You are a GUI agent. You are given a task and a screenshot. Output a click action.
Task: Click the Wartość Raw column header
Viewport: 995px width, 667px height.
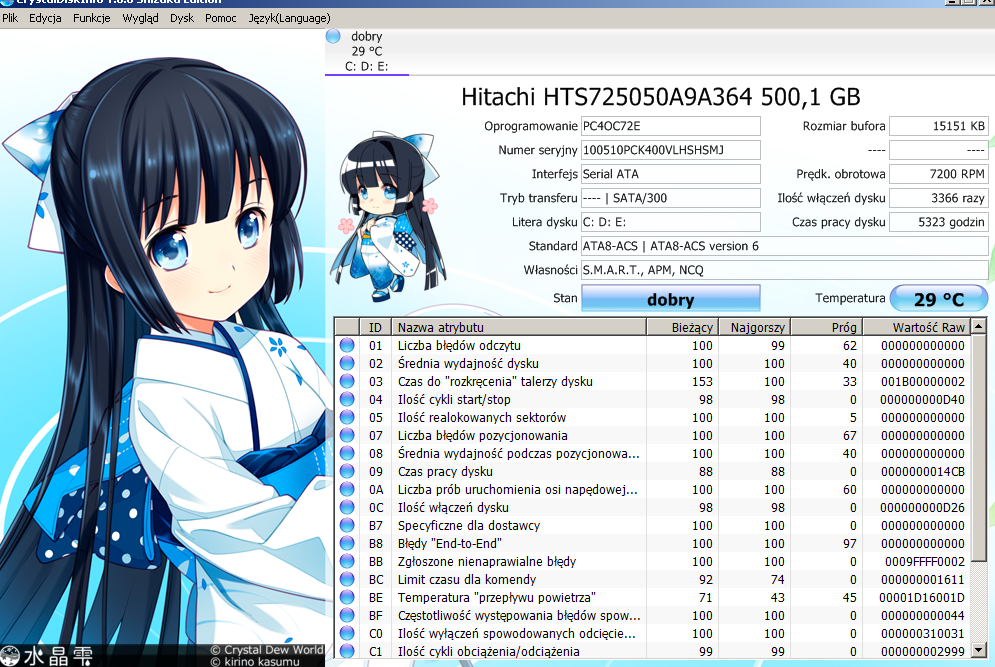[916, 327]
